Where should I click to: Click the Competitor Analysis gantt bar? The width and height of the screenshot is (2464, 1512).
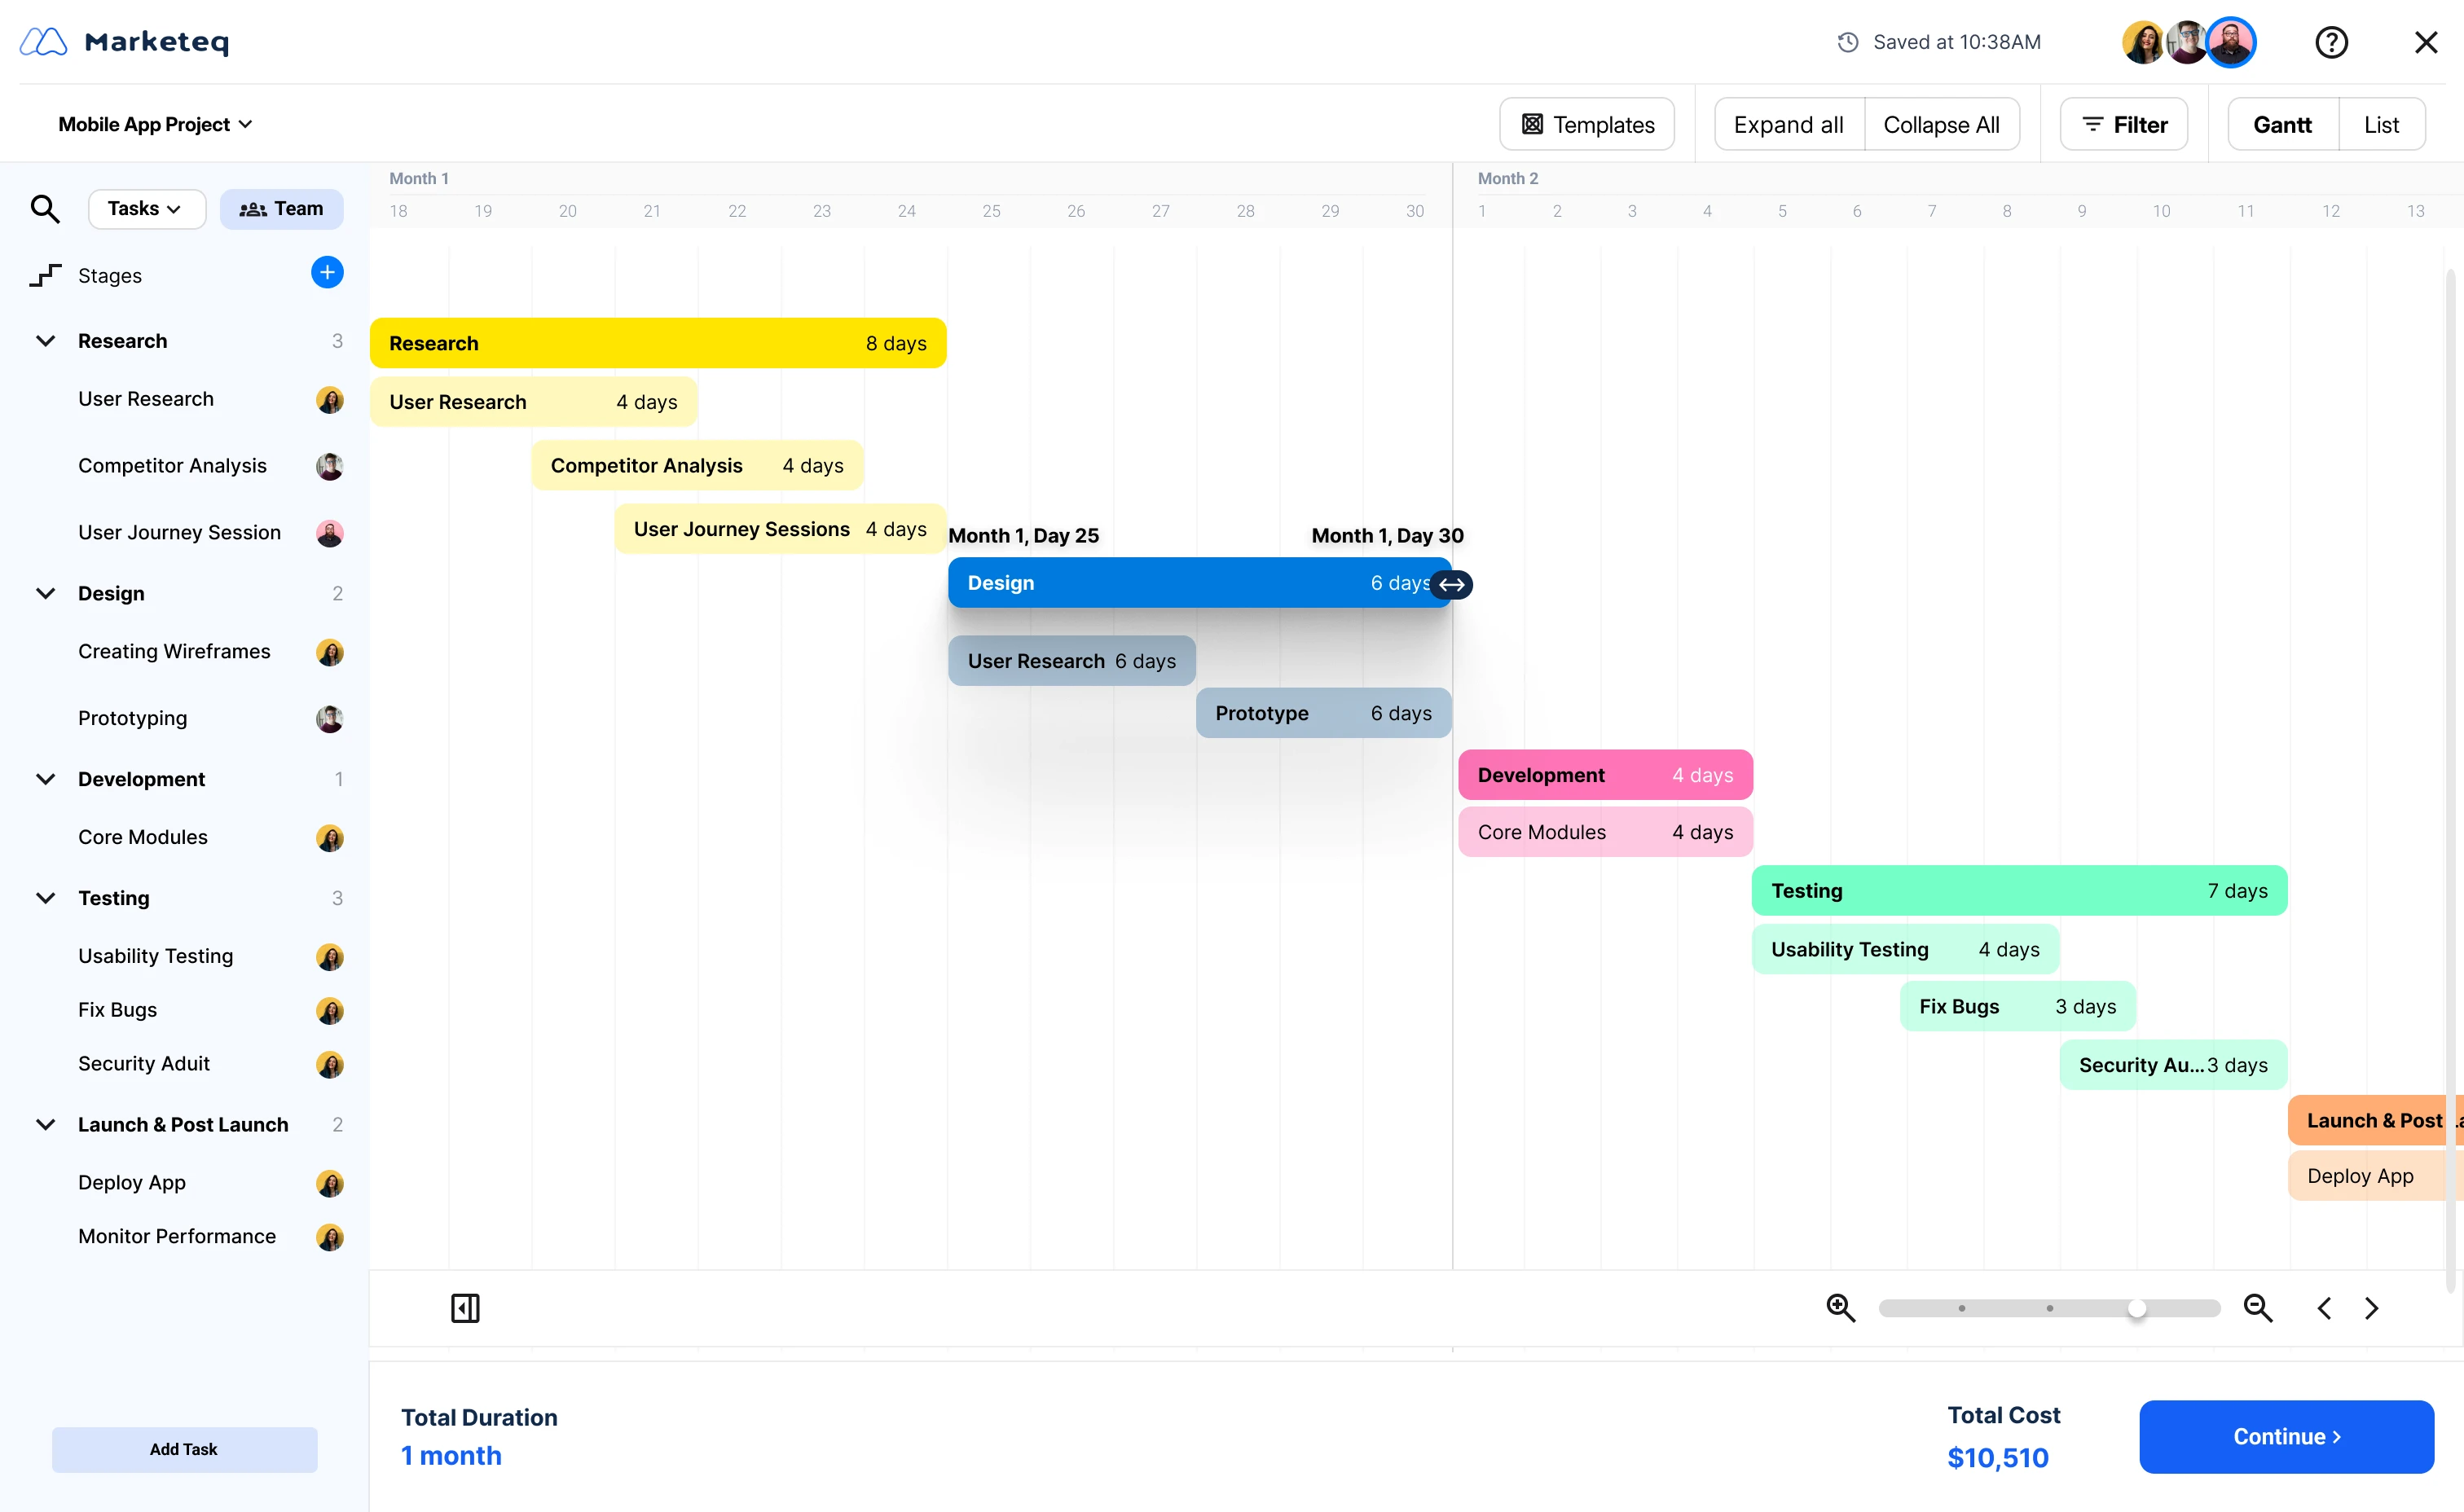click(697, 465)
